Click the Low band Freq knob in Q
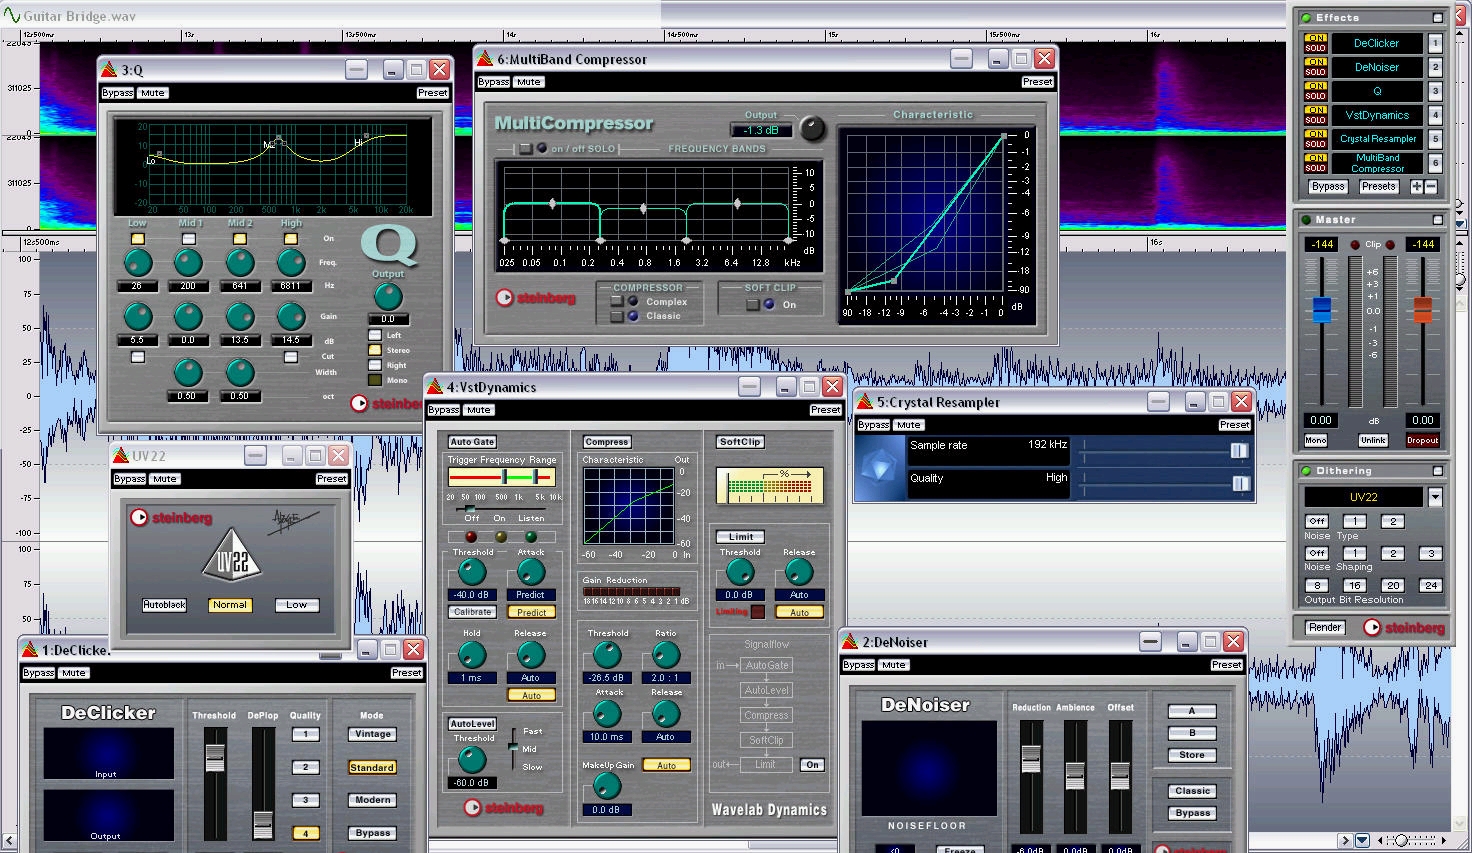Image resolution: width=1472 pixels, height=853 pixels. click(137, 263)
